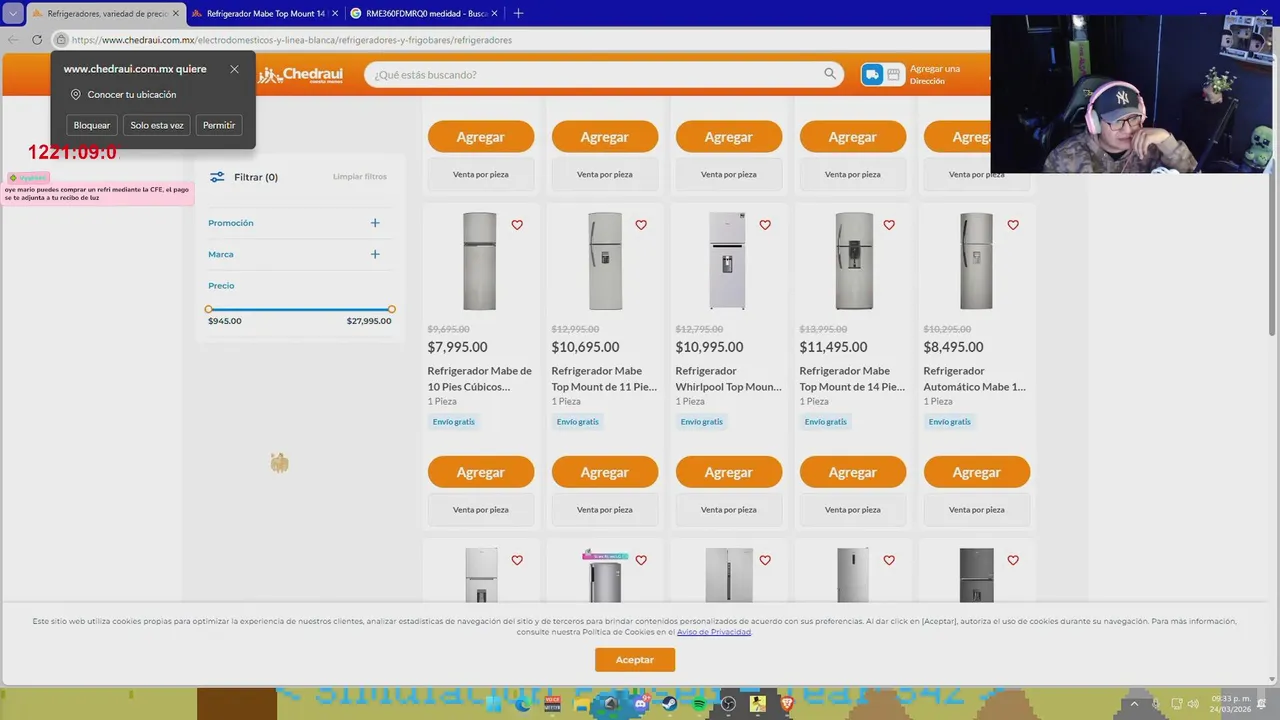The width and height of the screenshot is (1280, 720).
Task: Toggle heart on $10,995.00 Whirlpool refrigerator
Action: pyautogui.click(x=765, y=225)
